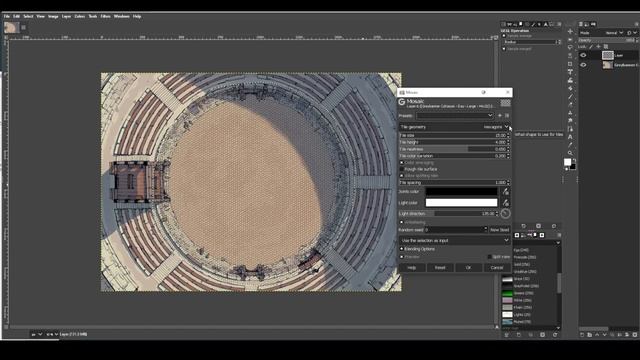Toggle Allow splitting tiles checkbox
Viewport: 640px width, 360px height.
pyautogui.click(x=402, y=176)
